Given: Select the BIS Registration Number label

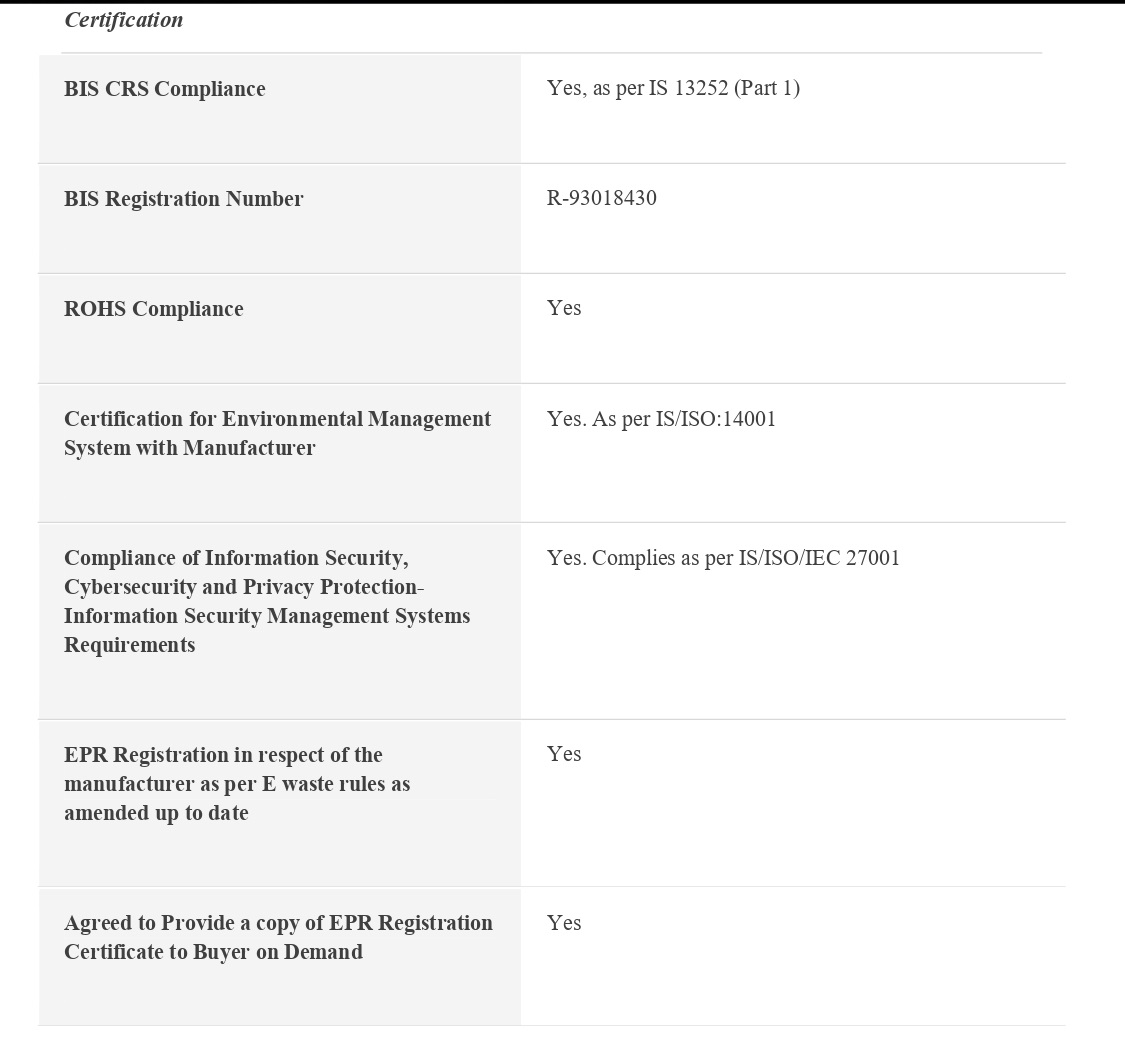Looking at the screenshot, I should [184, 199].
